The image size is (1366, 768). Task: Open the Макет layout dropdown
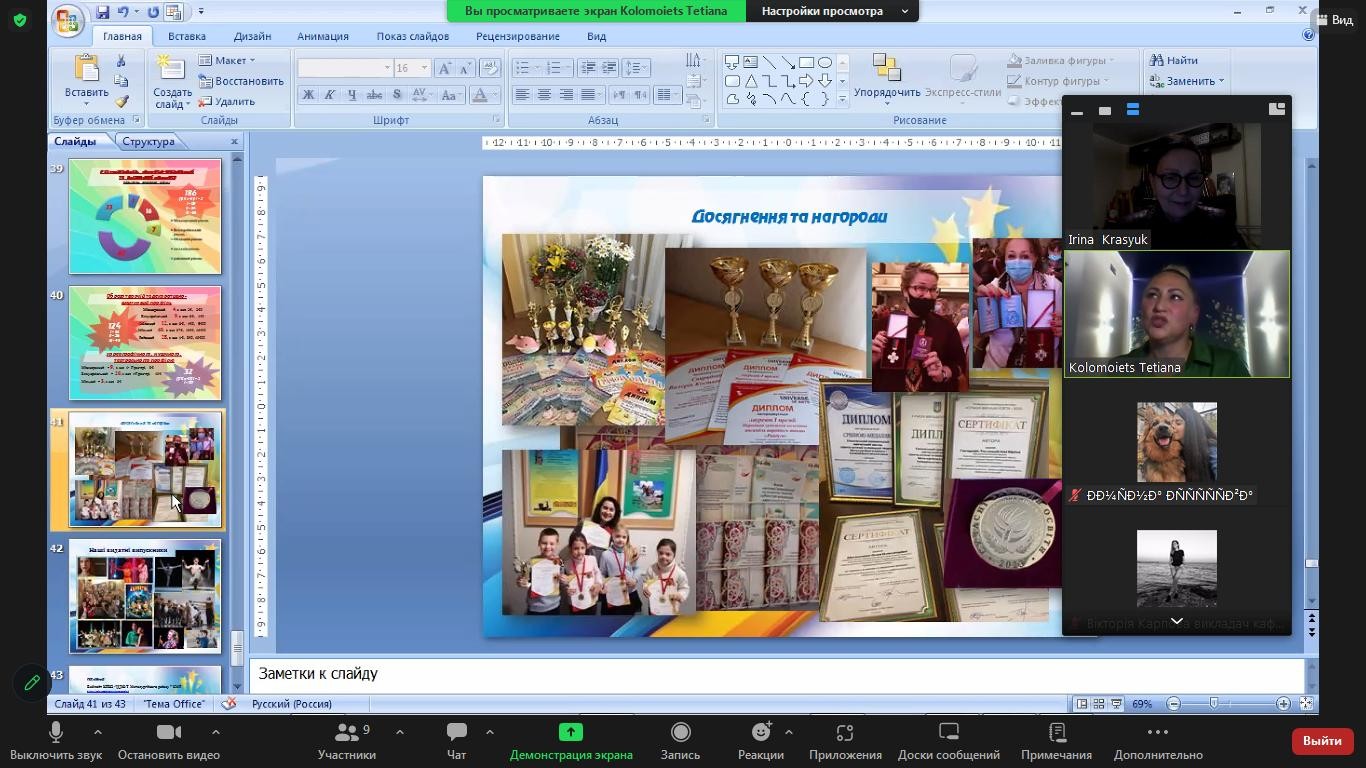click(228, 60)
